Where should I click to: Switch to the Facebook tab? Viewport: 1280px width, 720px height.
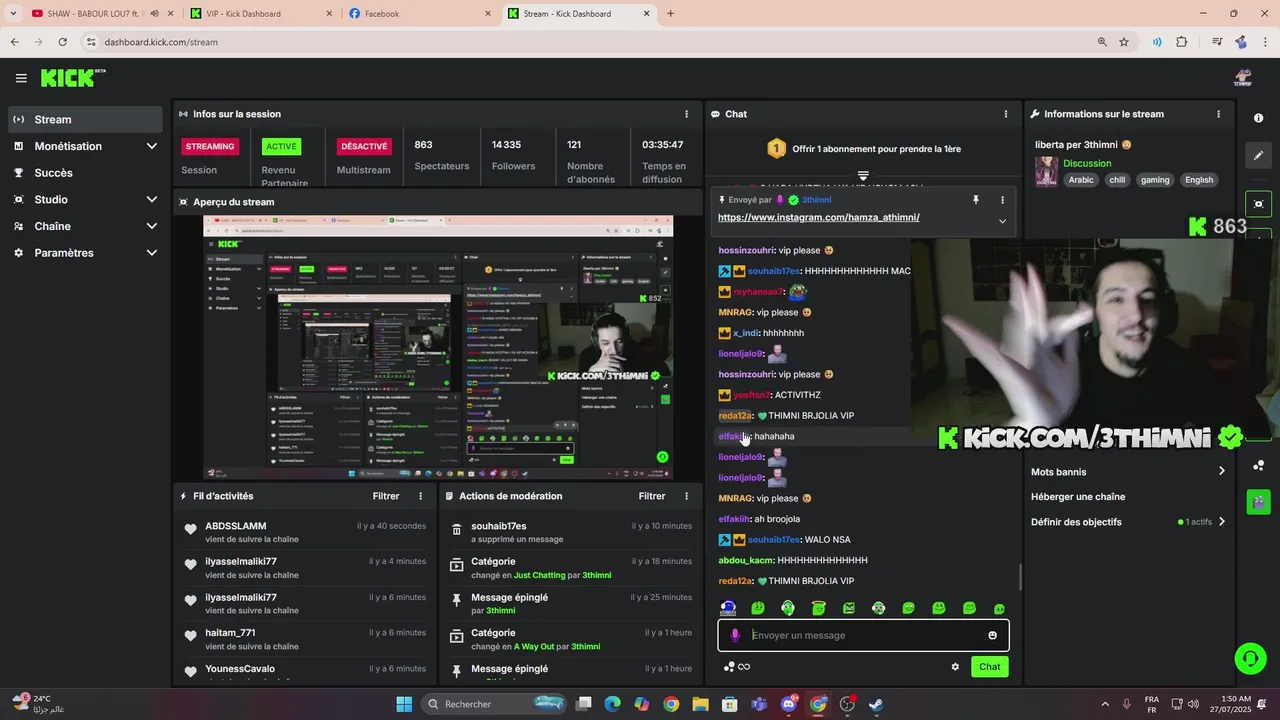click(x=421, y=14)
